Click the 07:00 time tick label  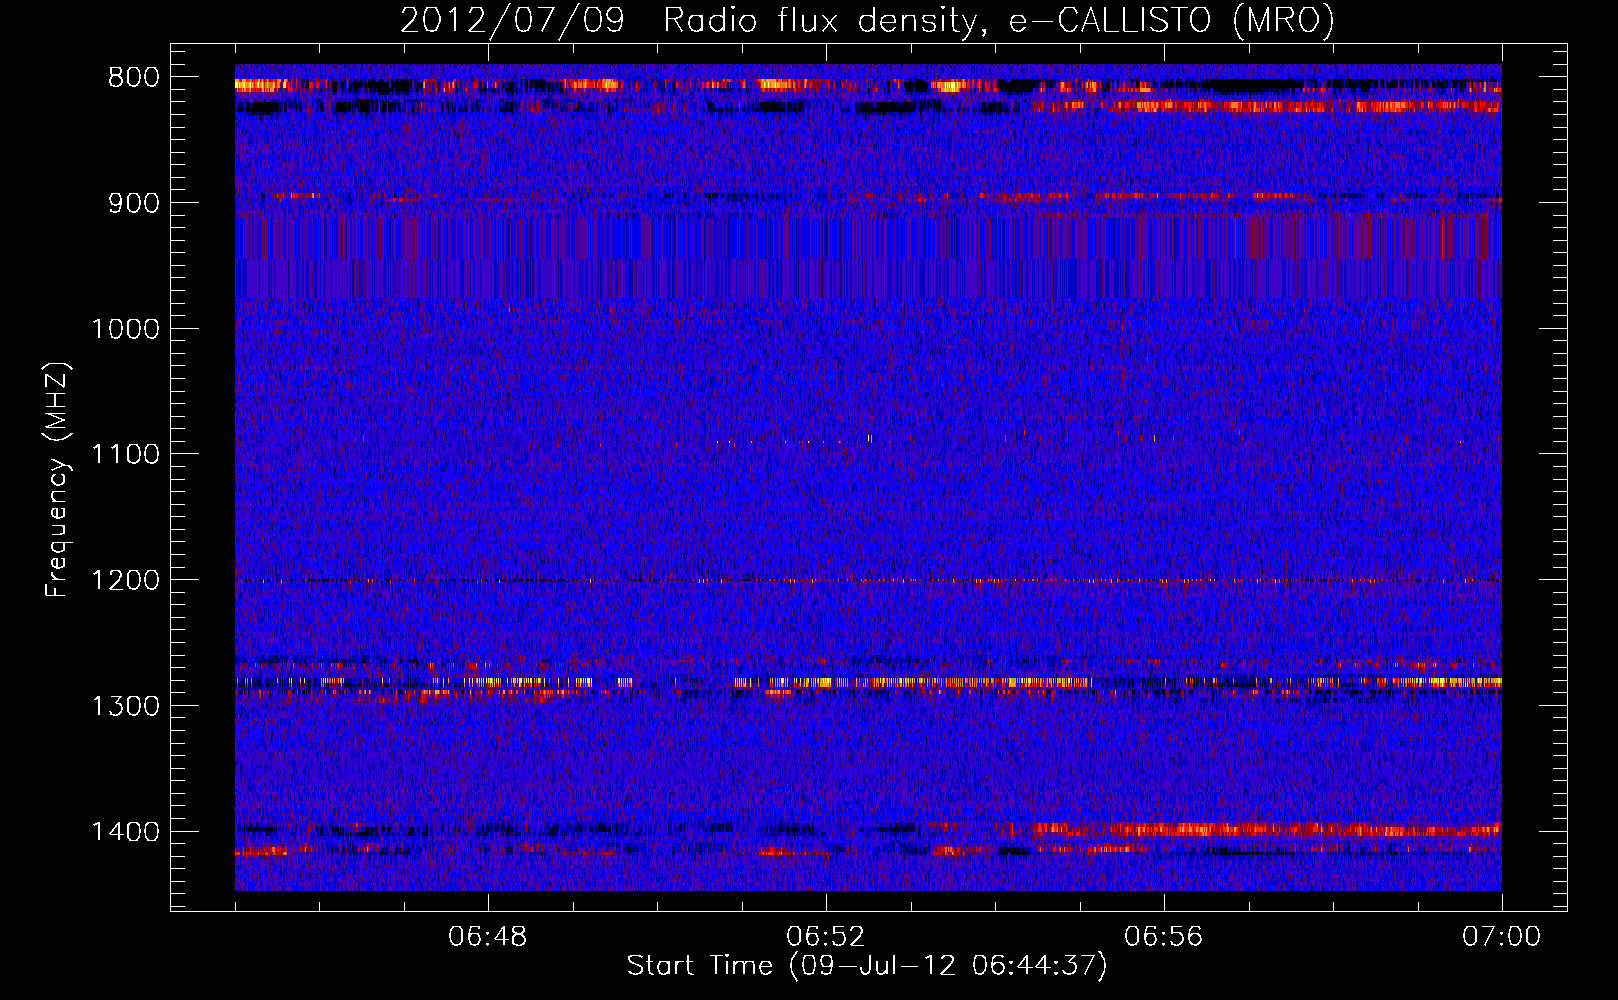coord(1502,937)
